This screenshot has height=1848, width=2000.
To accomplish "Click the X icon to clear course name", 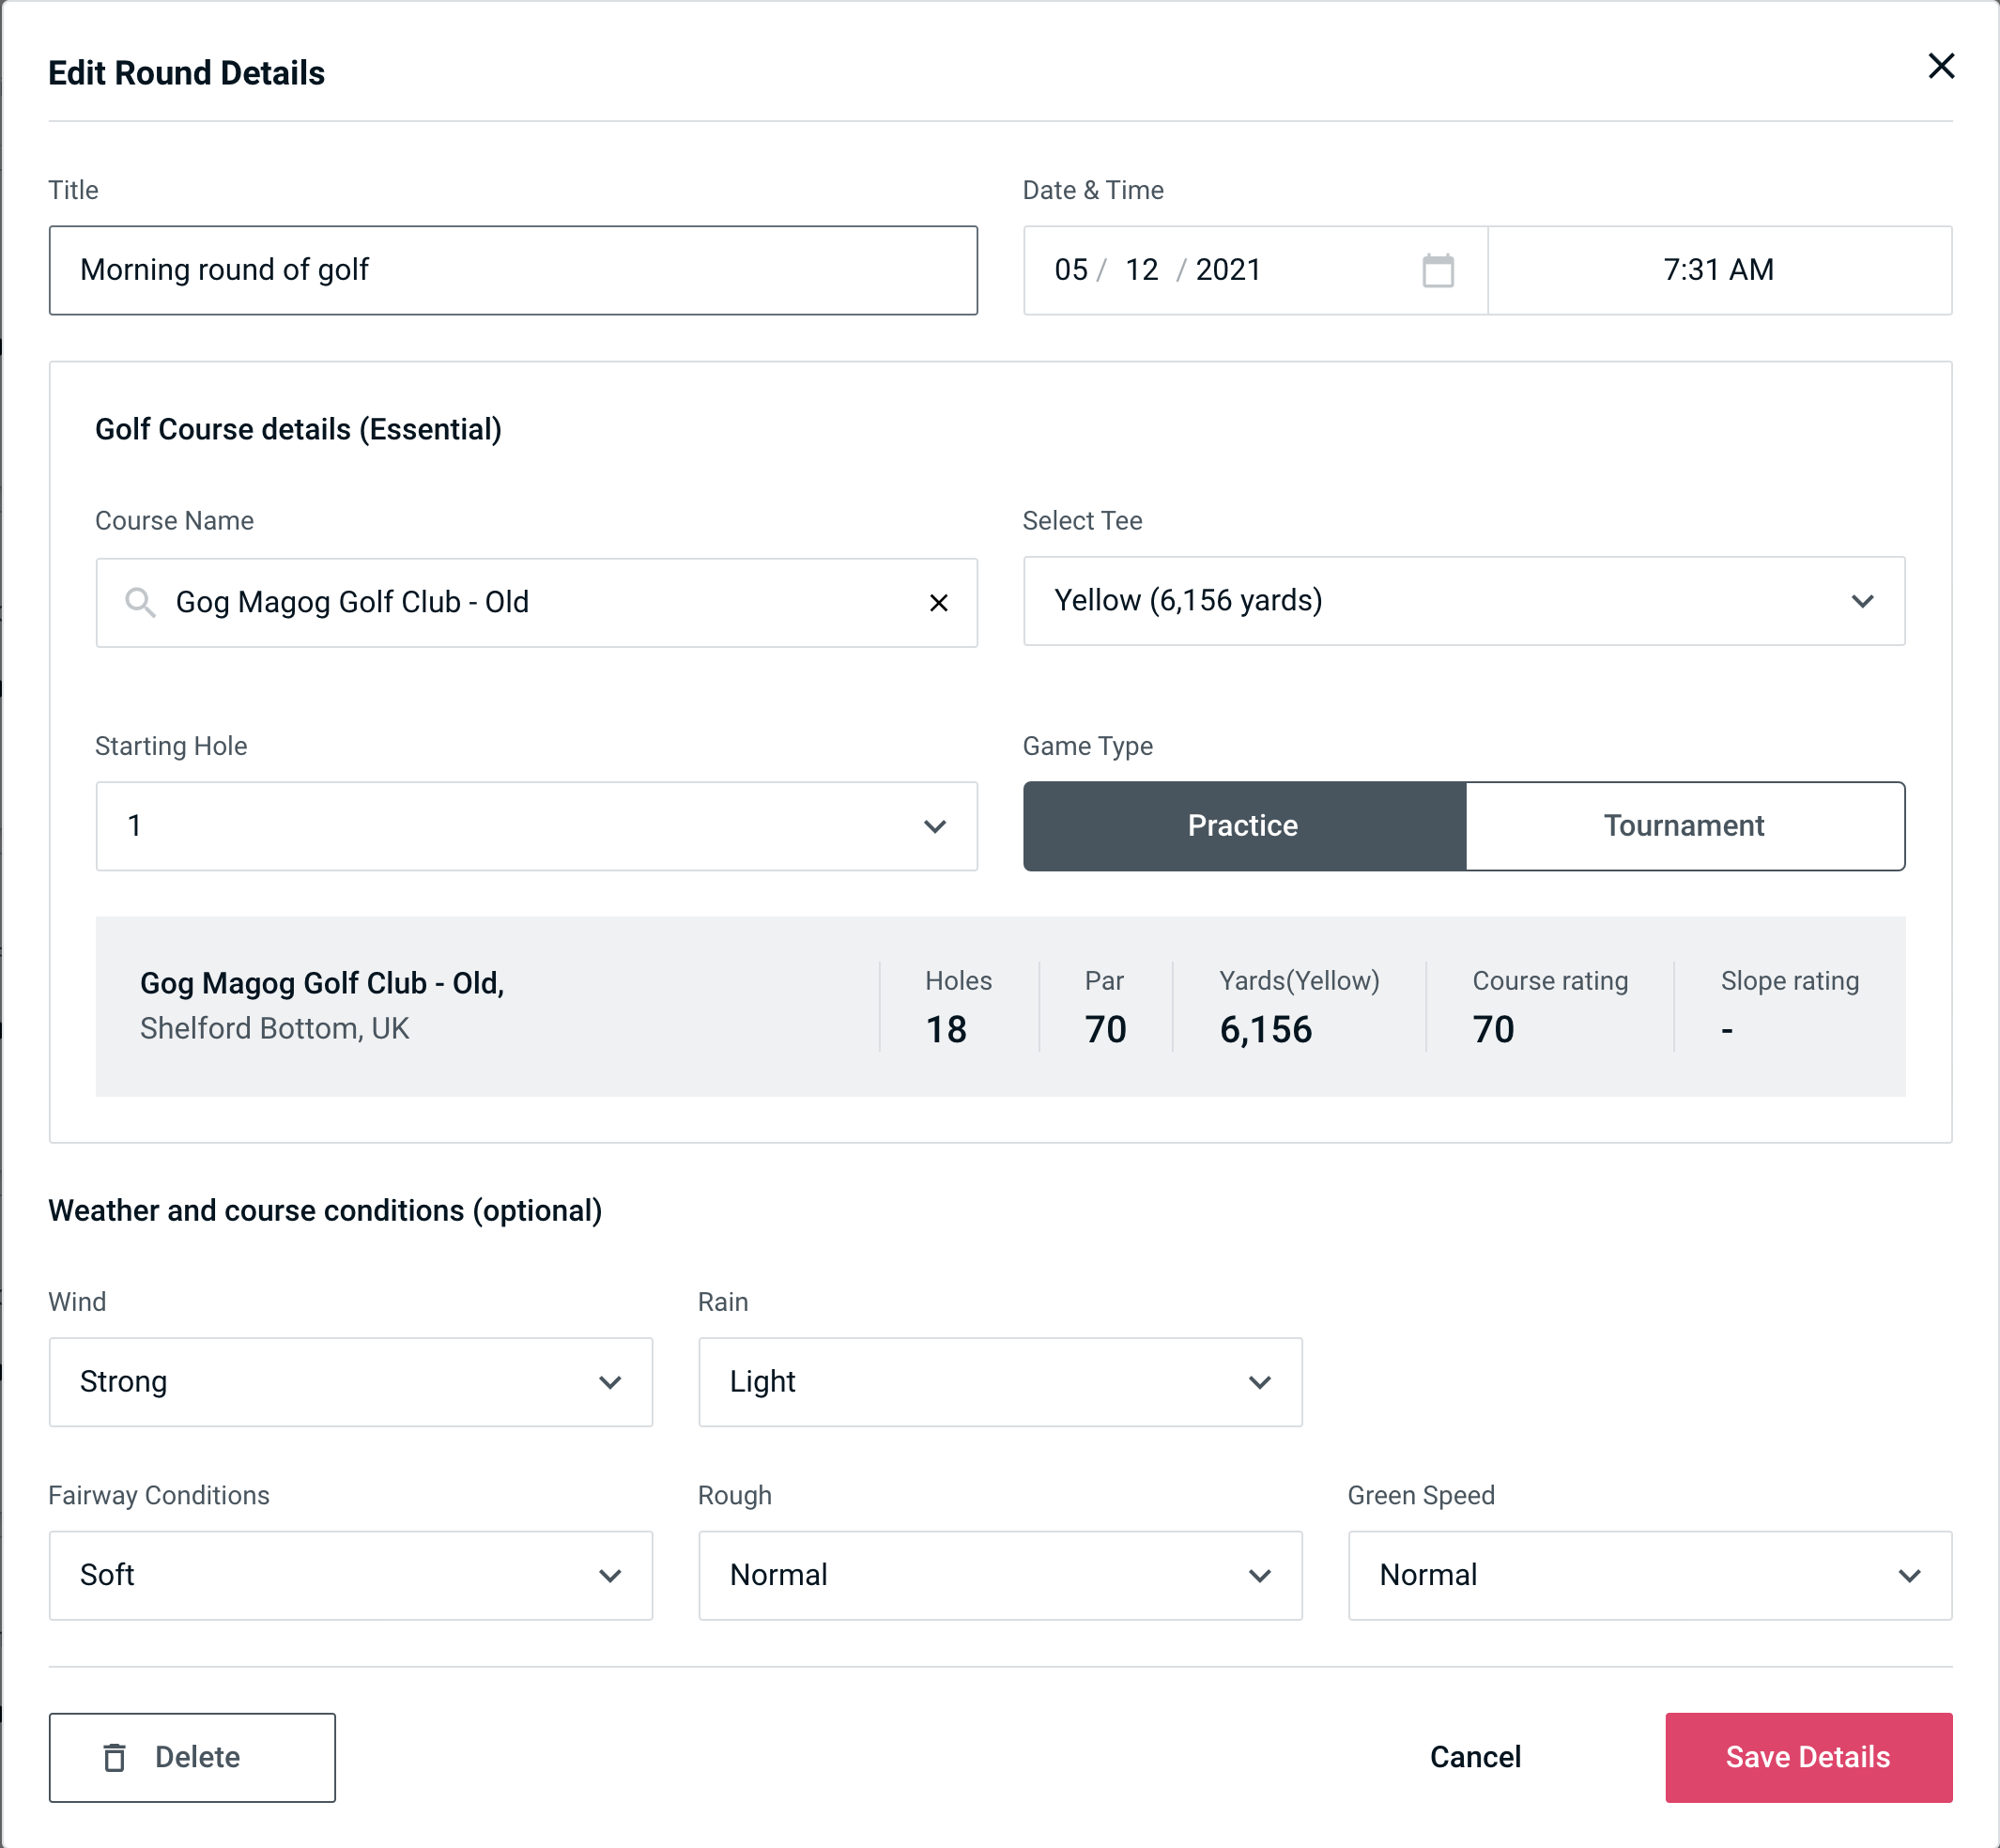I will (x=939, y=603).
